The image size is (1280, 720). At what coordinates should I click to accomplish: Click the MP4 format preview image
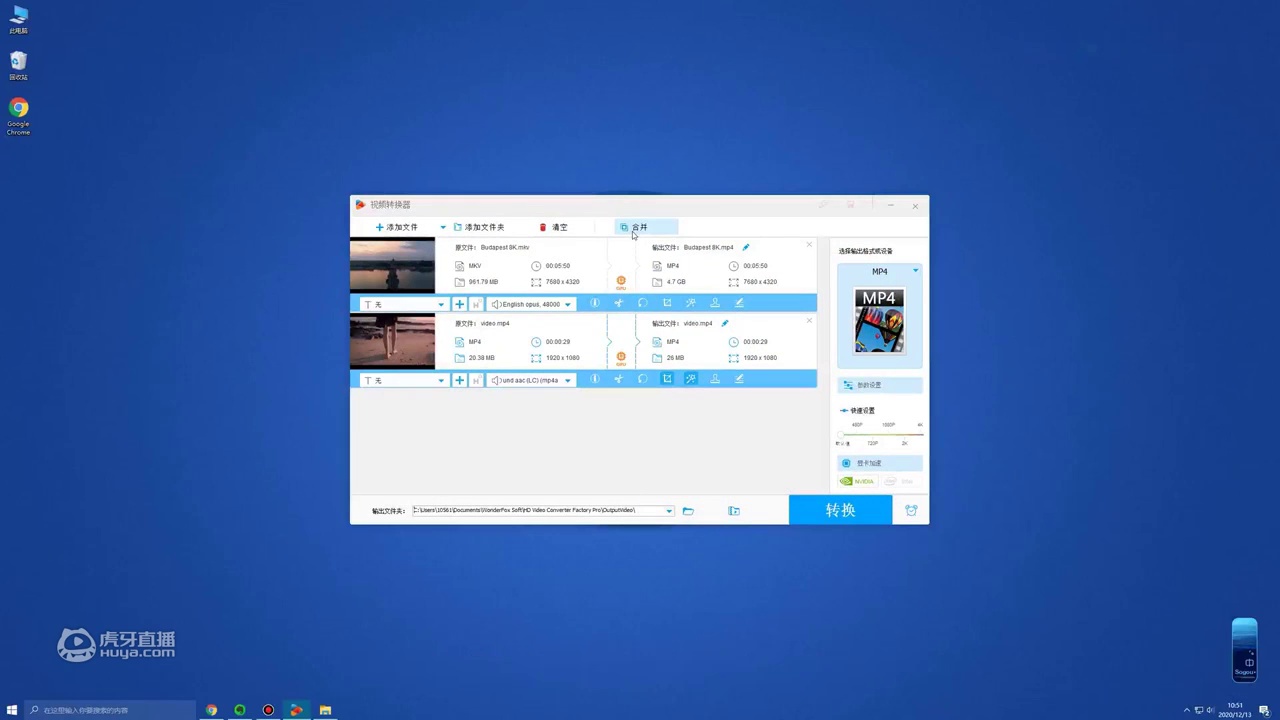point(879,321)
